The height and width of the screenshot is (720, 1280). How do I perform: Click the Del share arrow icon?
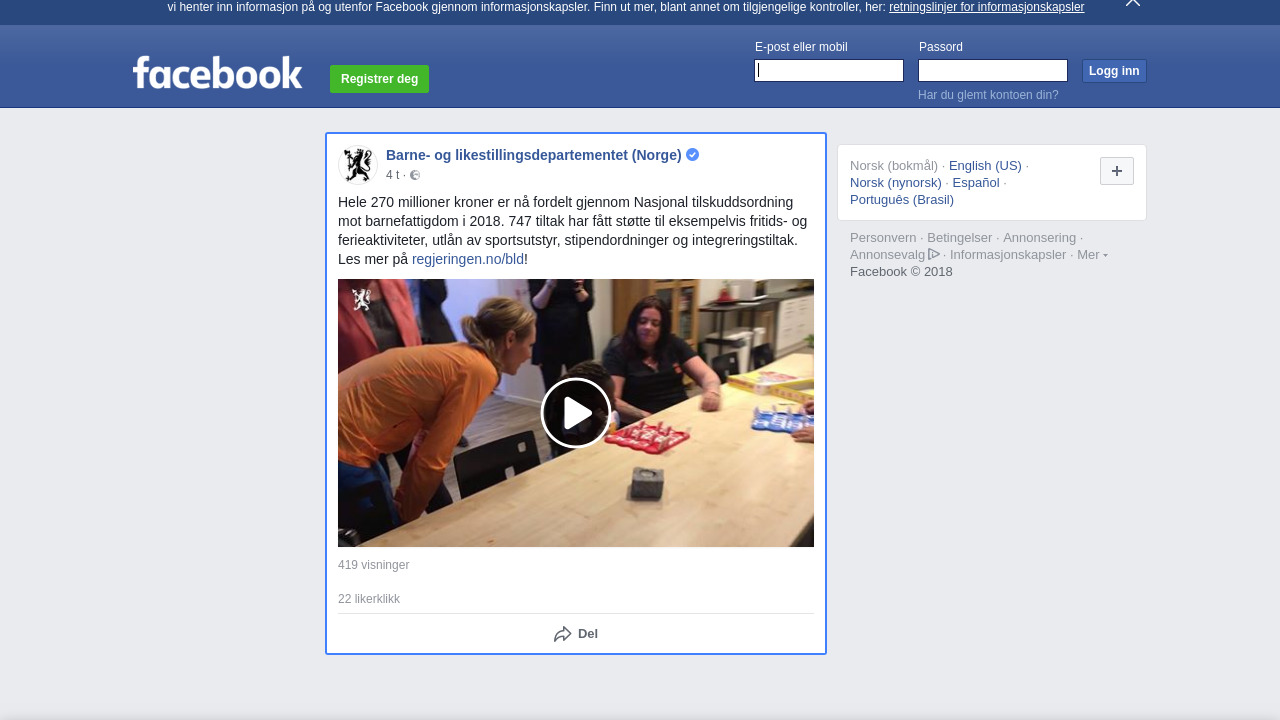(x=563, y=634)
